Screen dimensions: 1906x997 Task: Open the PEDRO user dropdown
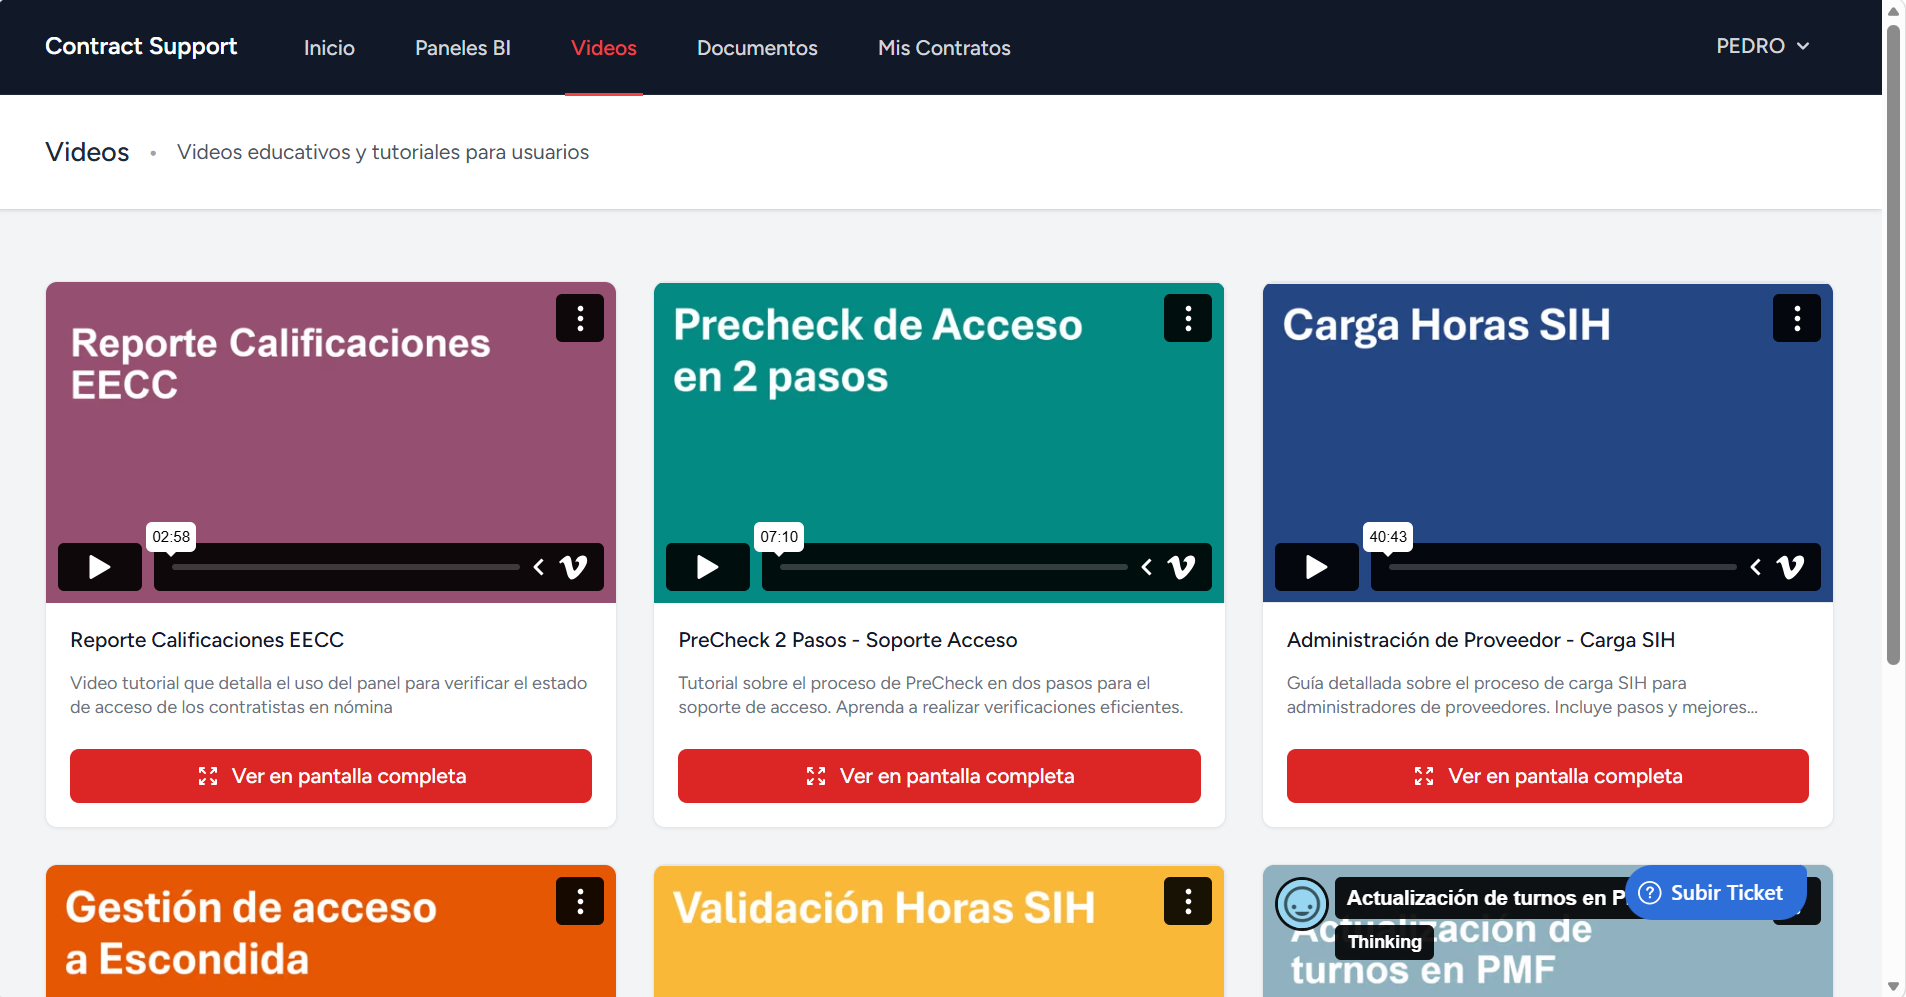pos(1763,46)
